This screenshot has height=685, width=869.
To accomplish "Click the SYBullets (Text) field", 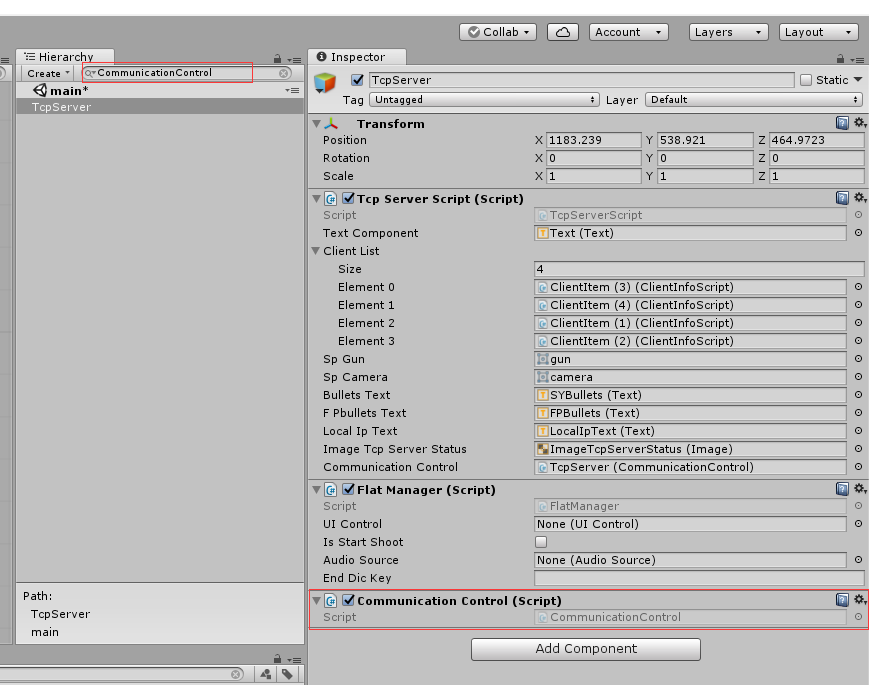I will (x=690, y=395).
